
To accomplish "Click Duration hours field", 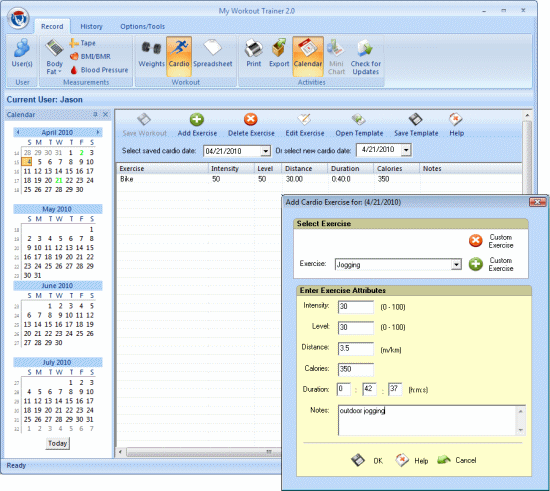I will click(344, 389).
